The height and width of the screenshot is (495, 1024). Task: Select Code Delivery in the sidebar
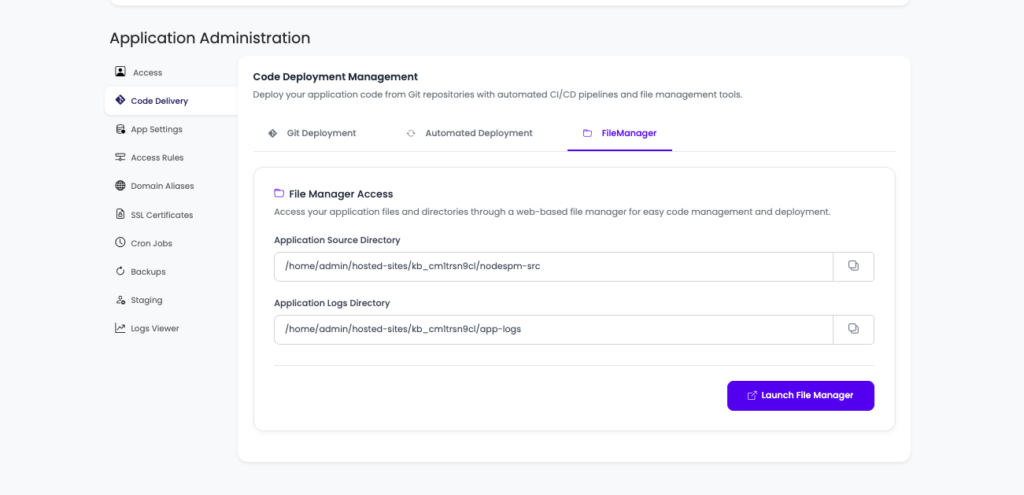[x=170, y=101]
